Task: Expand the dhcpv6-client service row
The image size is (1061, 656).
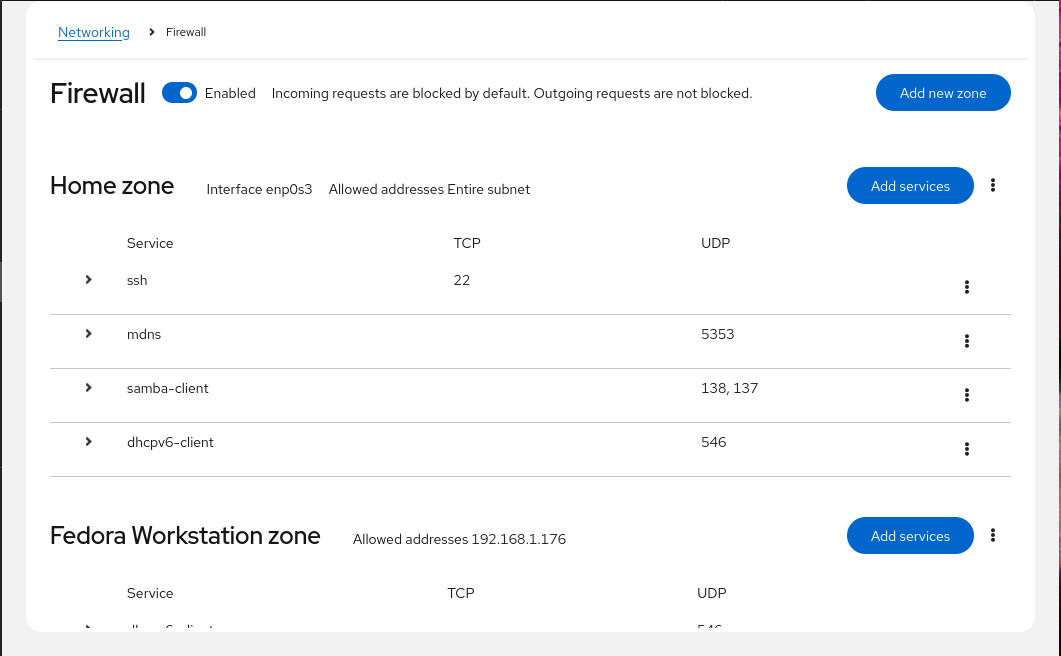Action: [x=89, y=442]
